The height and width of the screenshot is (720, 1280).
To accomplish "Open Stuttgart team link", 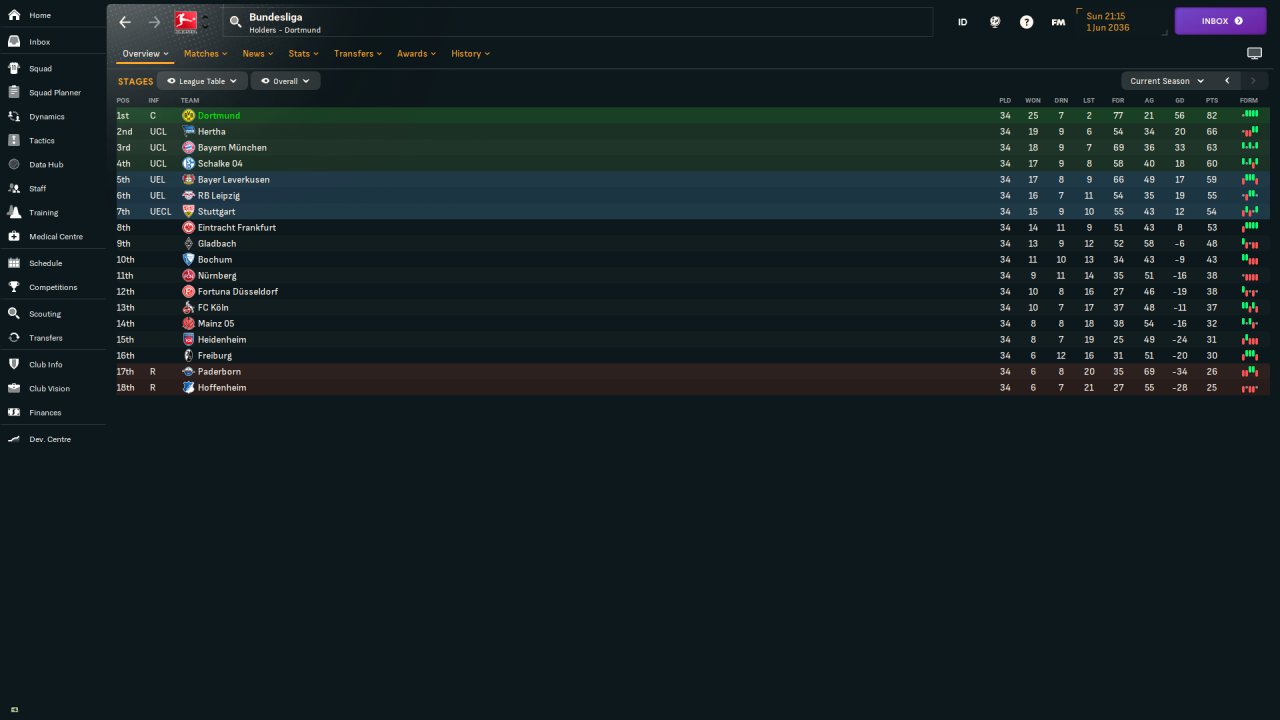I will [x=217, y=212].
